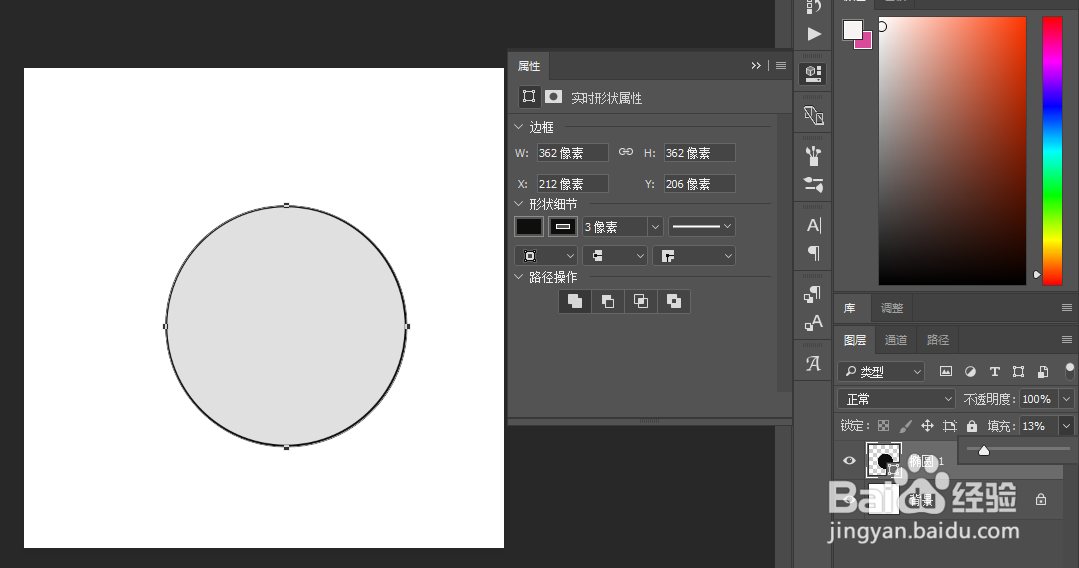Open stroke line style dropdown

click(701, 227)
